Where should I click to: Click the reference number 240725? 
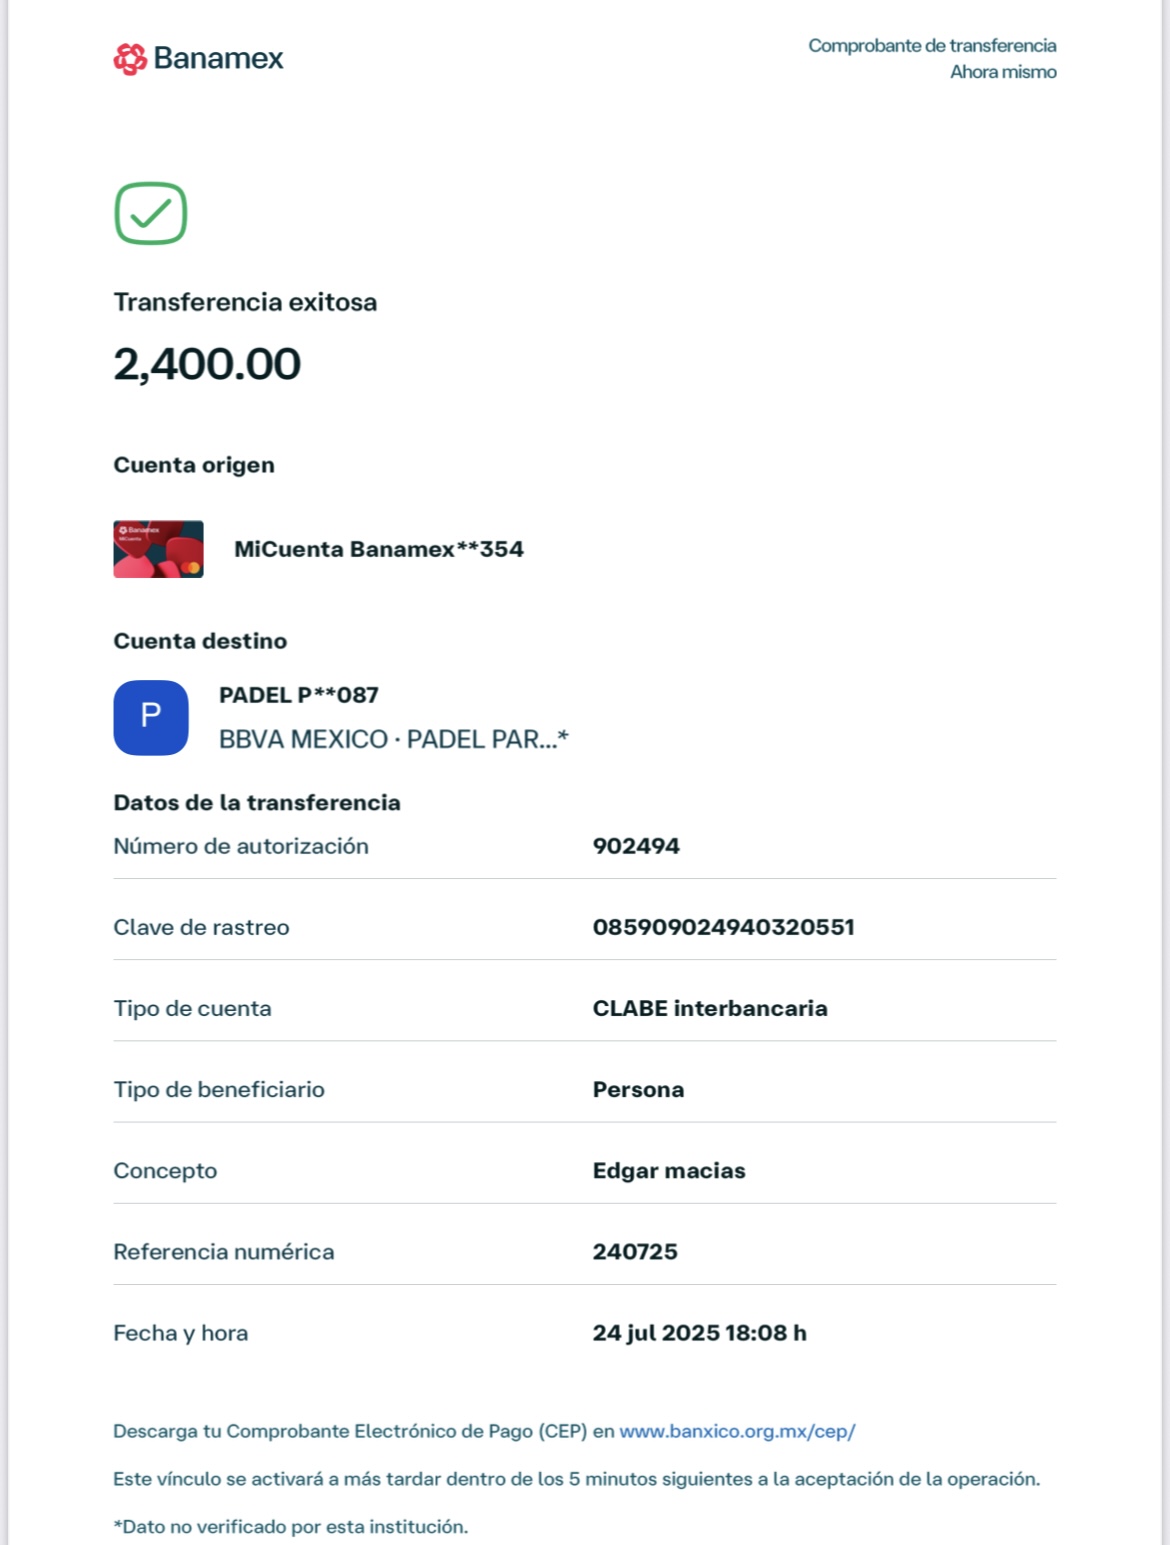click(635, 1252)
